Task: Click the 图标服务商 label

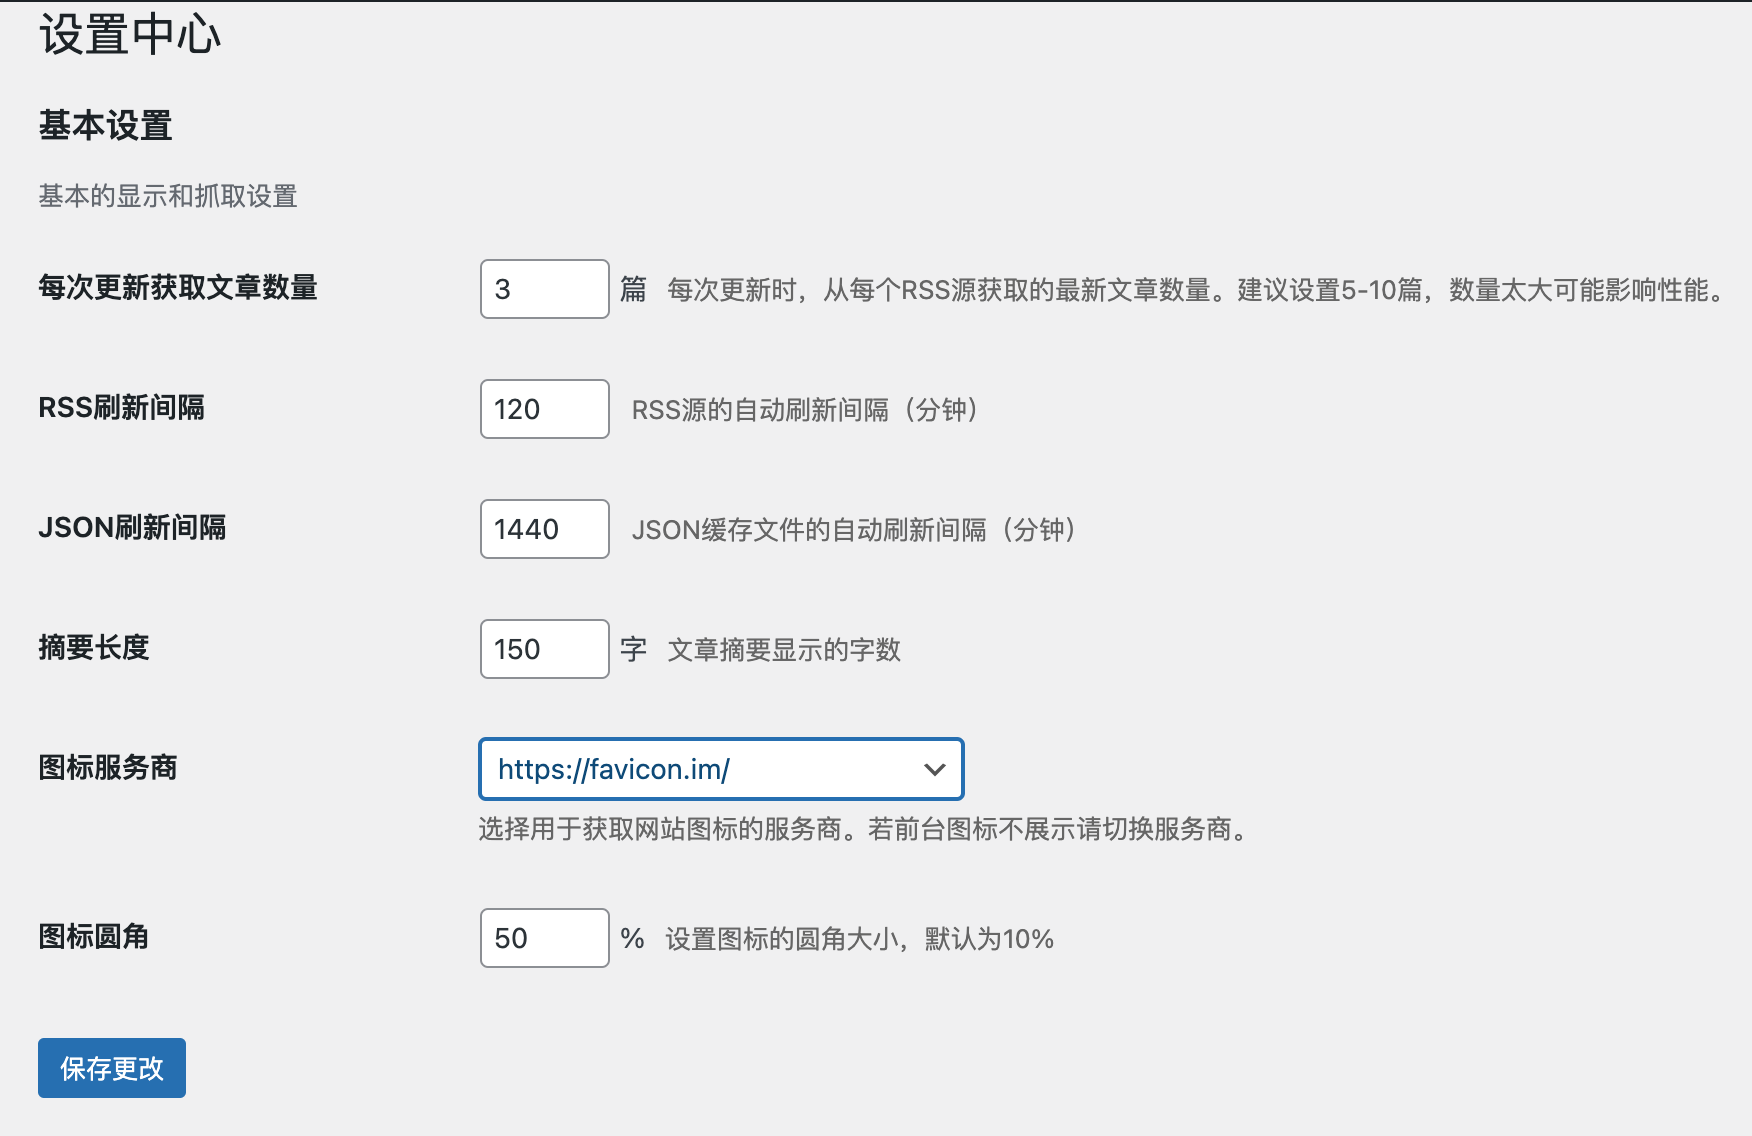Action: tap(108, 768)
